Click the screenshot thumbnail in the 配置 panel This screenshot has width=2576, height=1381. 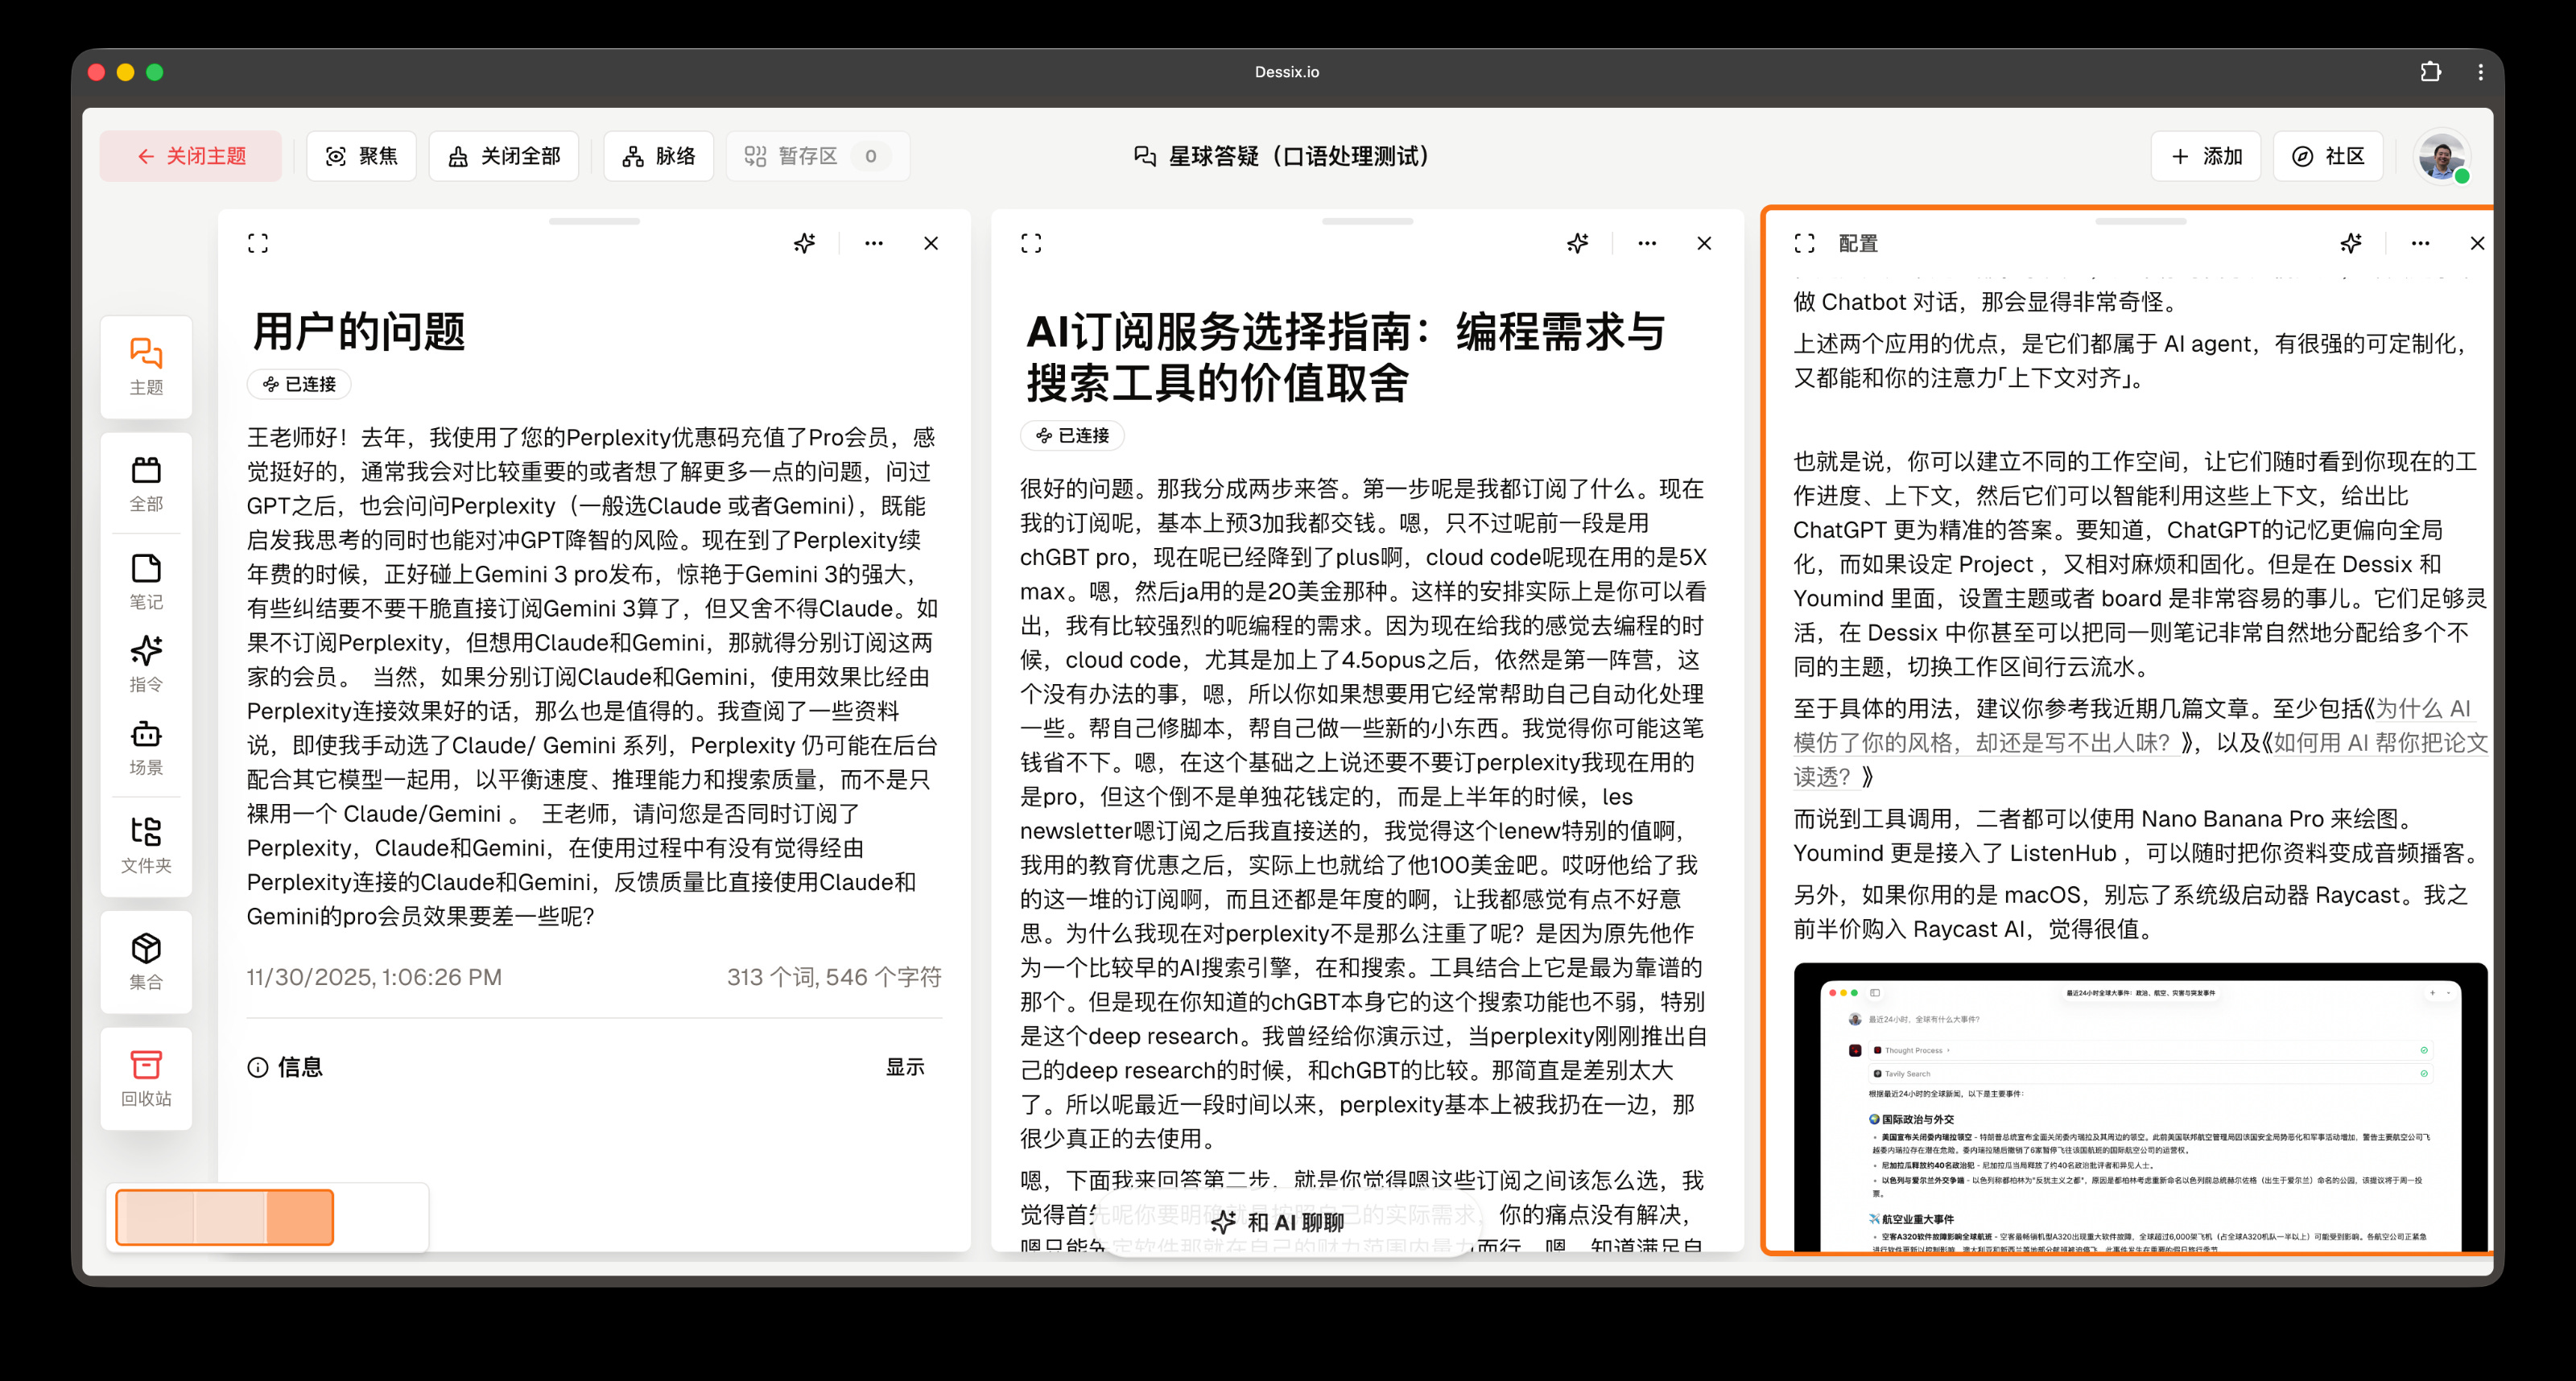[x=2140, y=1110]
